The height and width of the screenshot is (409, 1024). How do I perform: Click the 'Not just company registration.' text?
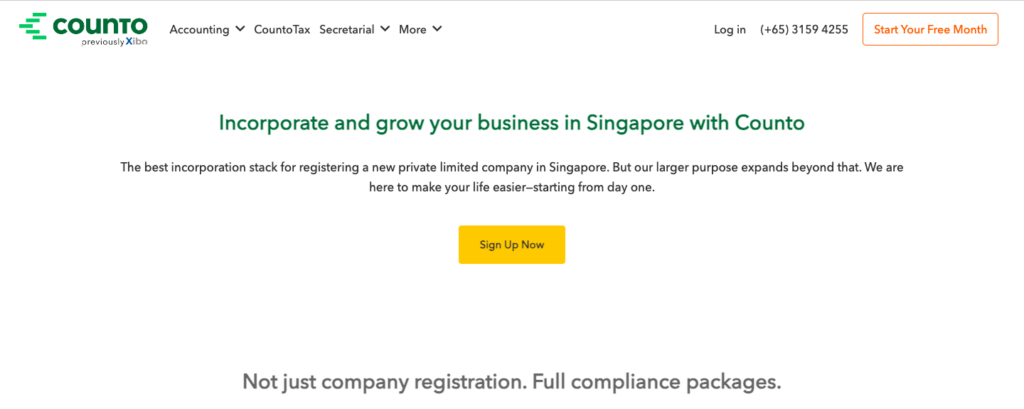point(384,382)
